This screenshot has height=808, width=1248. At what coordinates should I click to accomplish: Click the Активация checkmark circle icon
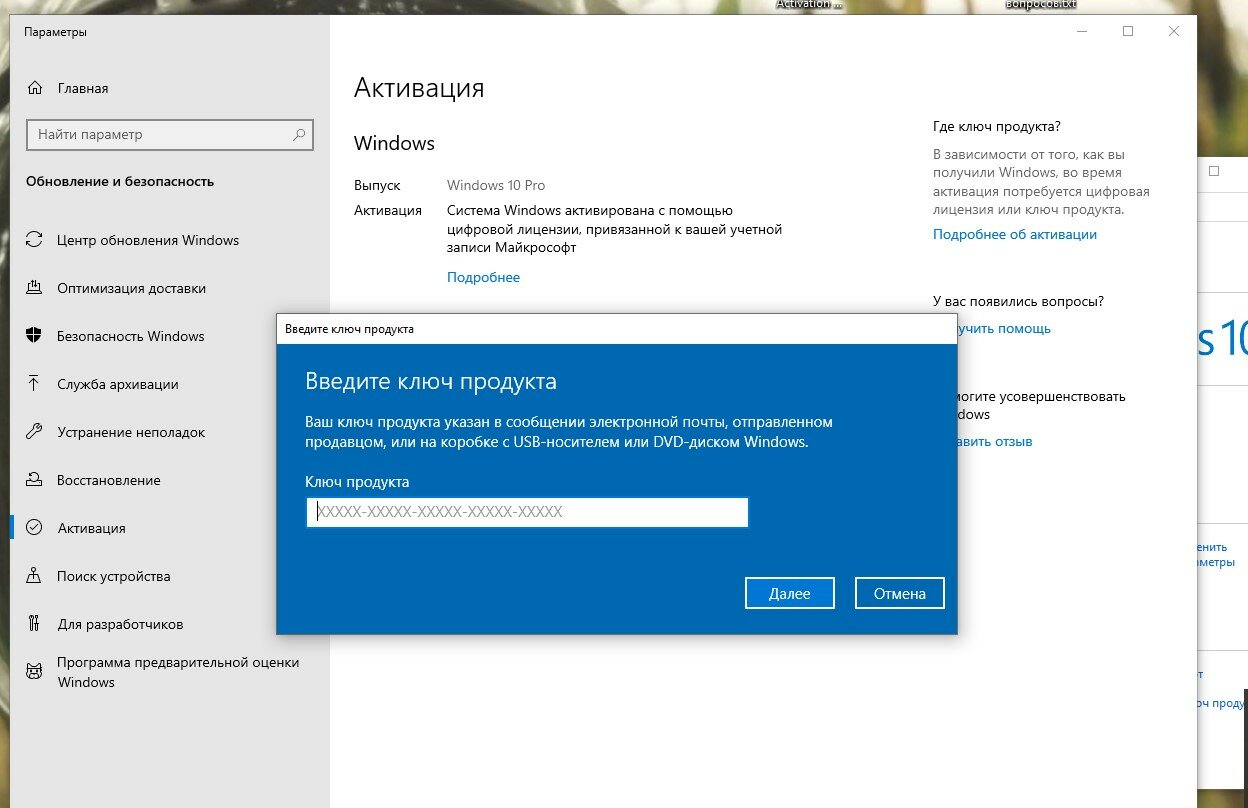34,528
